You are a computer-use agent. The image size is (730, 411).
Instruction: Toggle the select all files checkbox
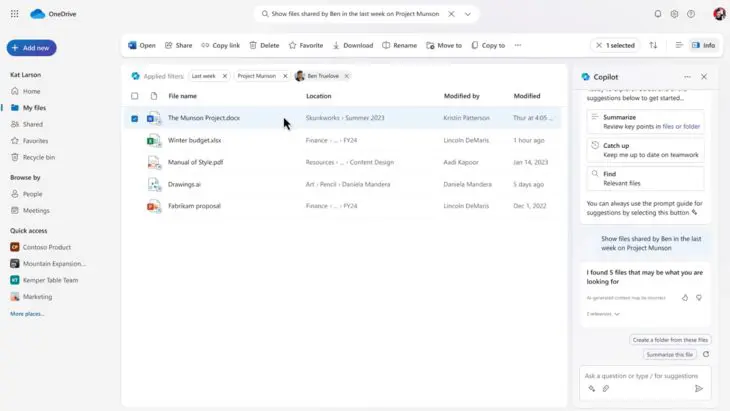point(135,96)
